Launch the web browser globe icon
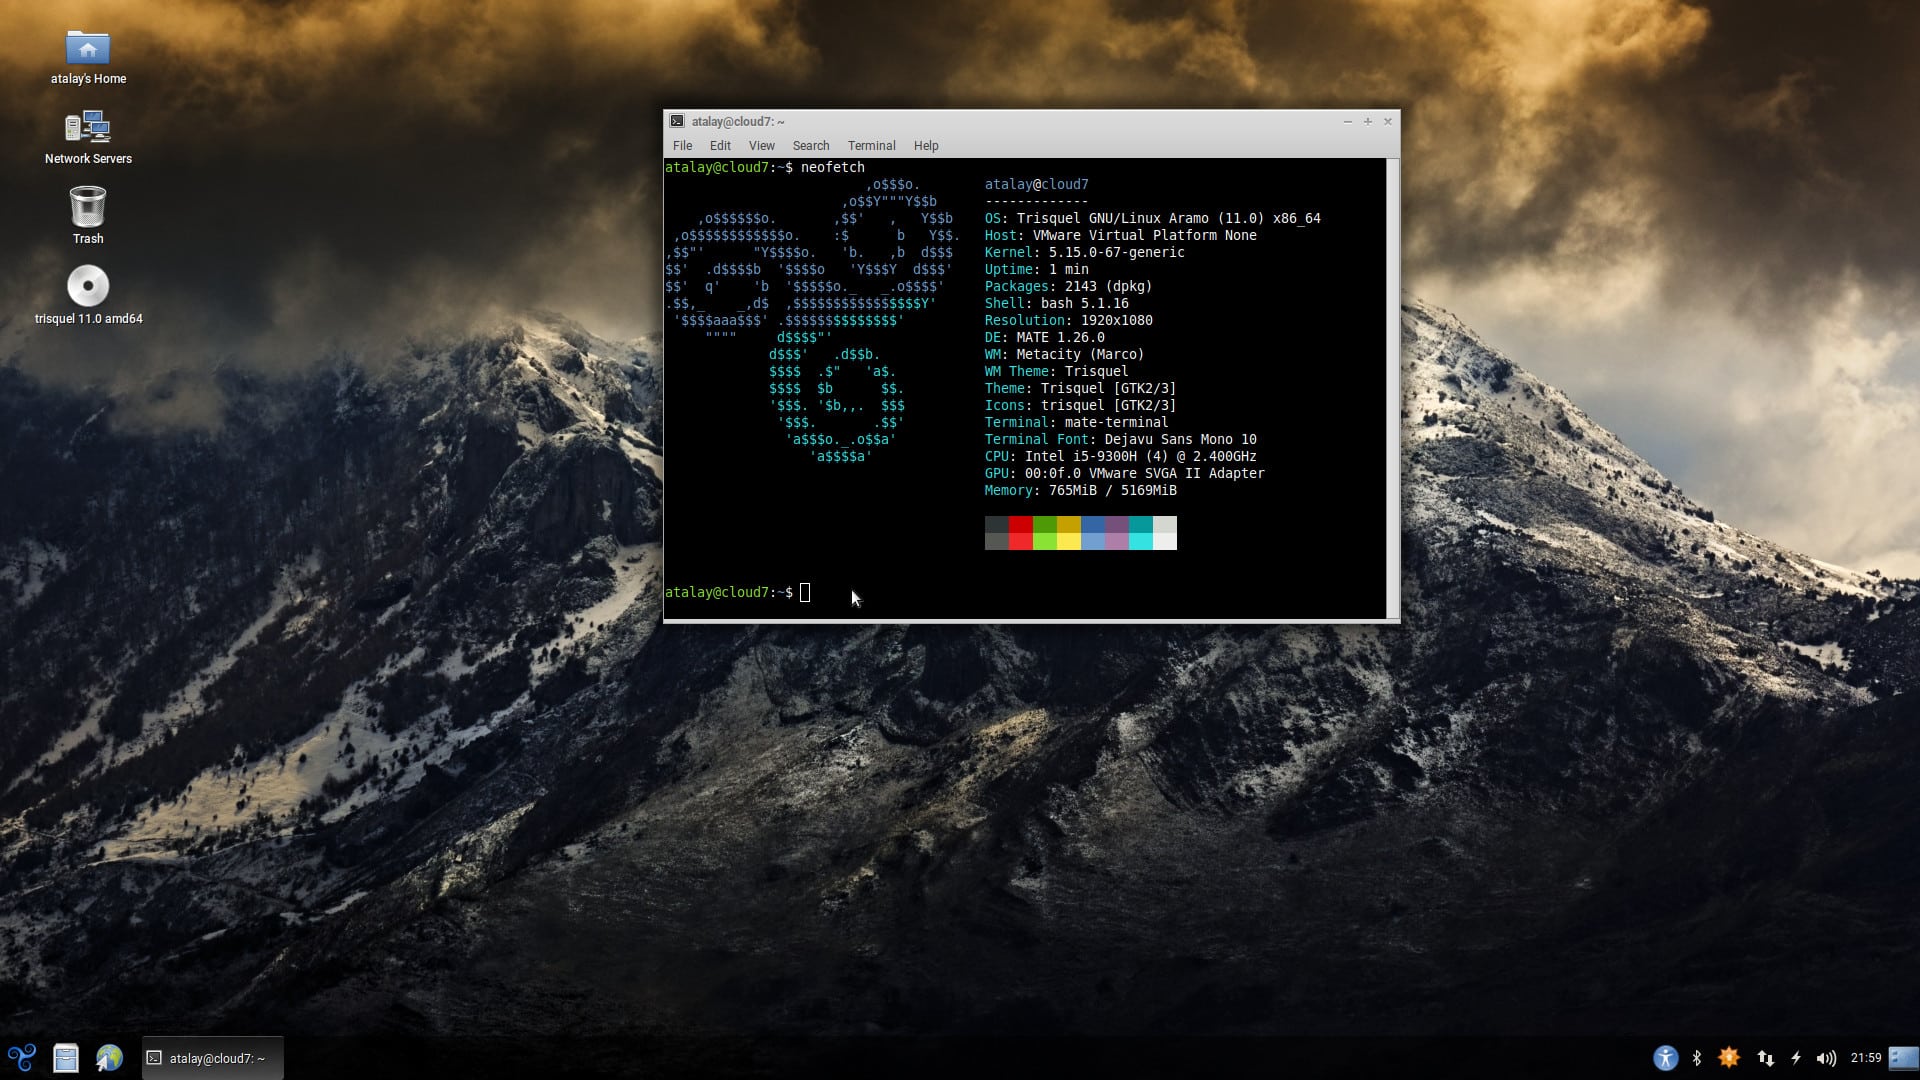The image size is (1920, 1080). point(109,1058)
